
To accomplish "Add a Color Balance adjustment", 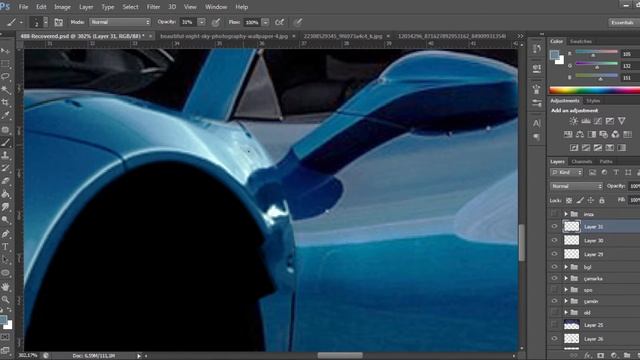I will tap(580, 134).
